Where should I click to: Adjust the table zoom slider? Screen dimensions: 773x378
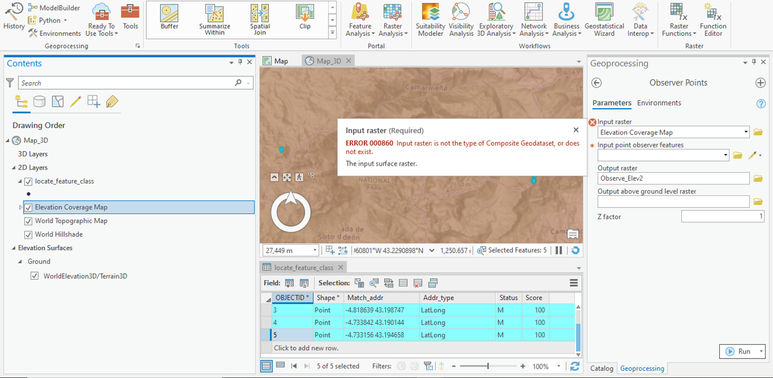click(x=488, y=366)
